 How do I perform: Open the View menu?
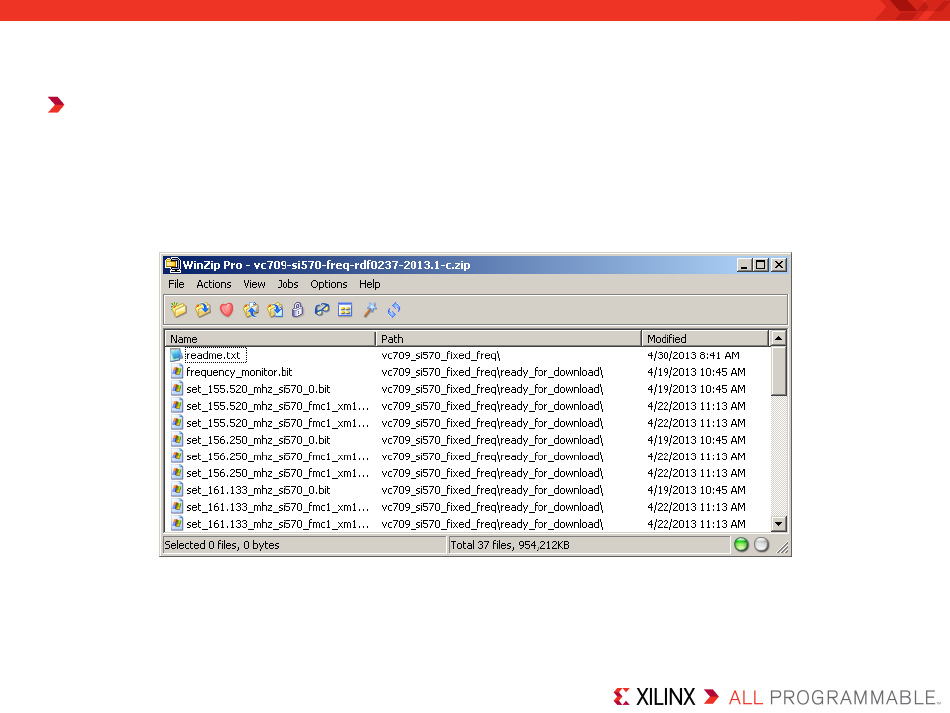254,284
